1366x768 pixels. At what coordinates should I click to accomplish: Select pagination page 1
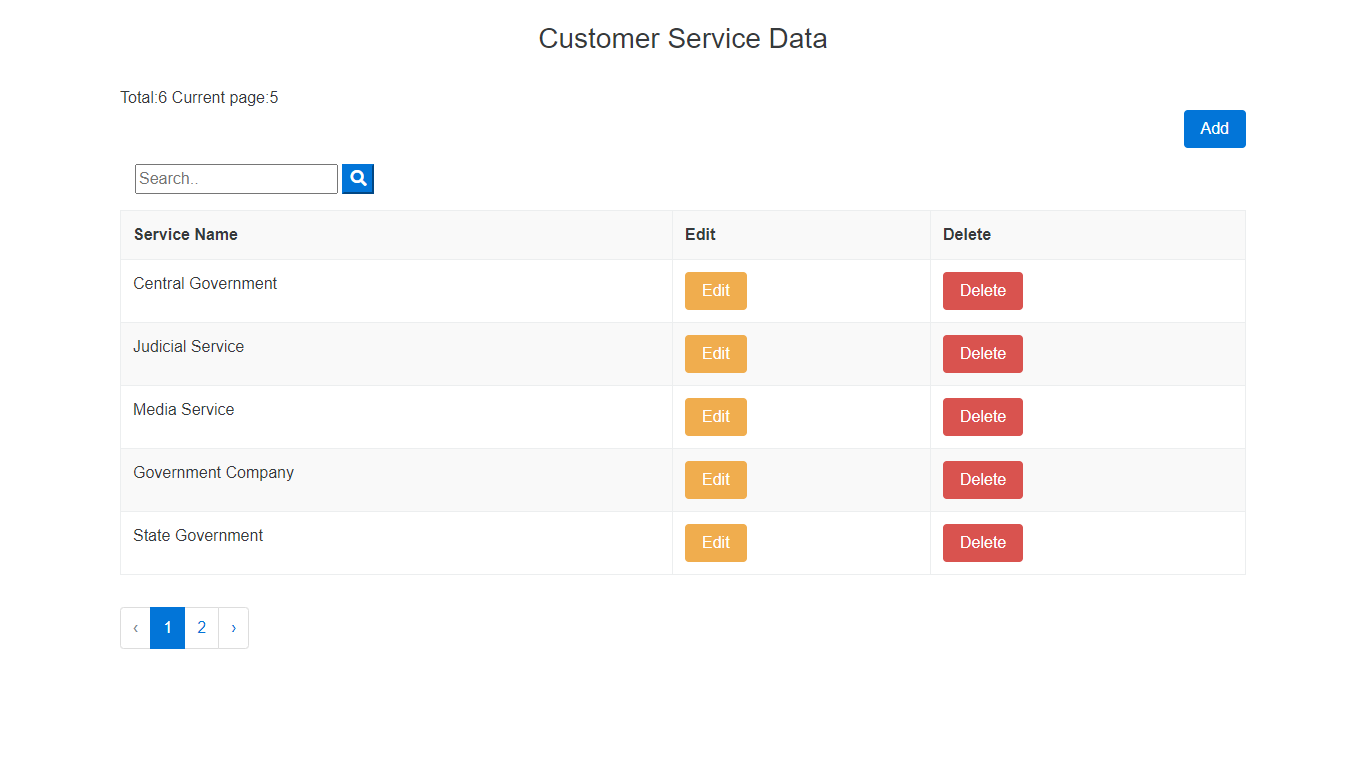click(168, 628)
